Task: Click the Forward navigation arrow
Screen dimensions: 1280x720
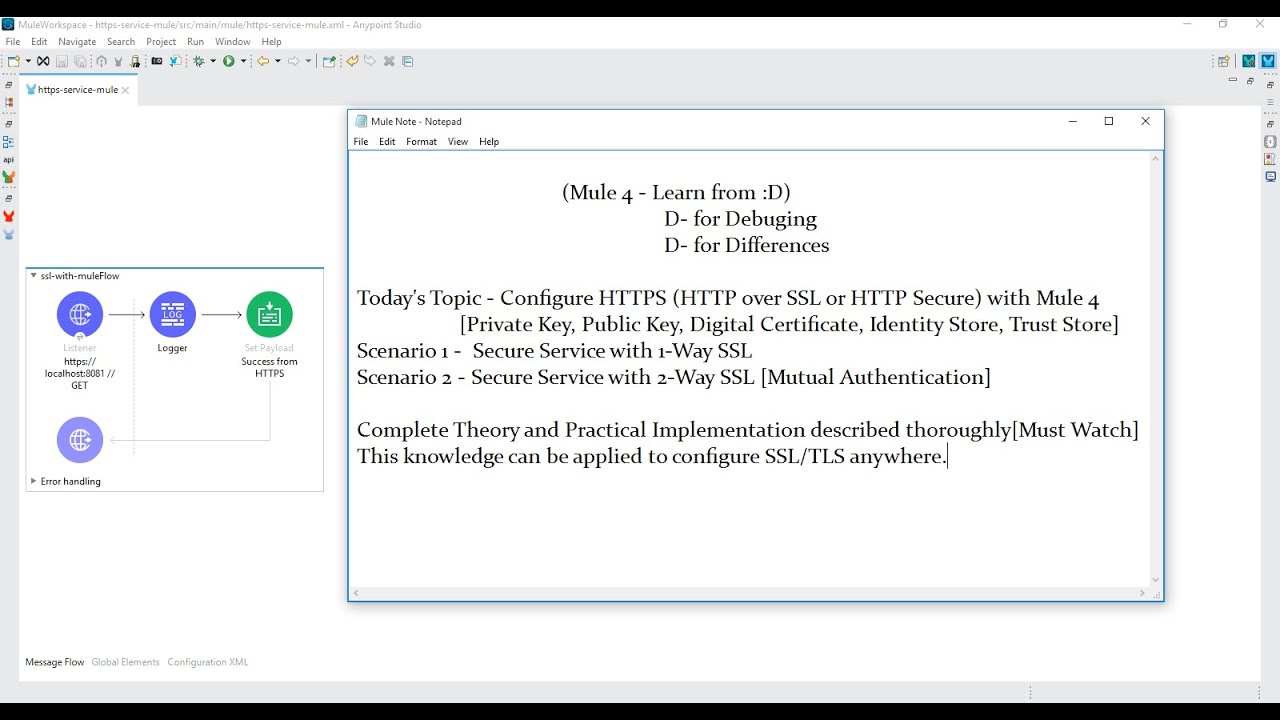Action: click(x=294, y=61)
